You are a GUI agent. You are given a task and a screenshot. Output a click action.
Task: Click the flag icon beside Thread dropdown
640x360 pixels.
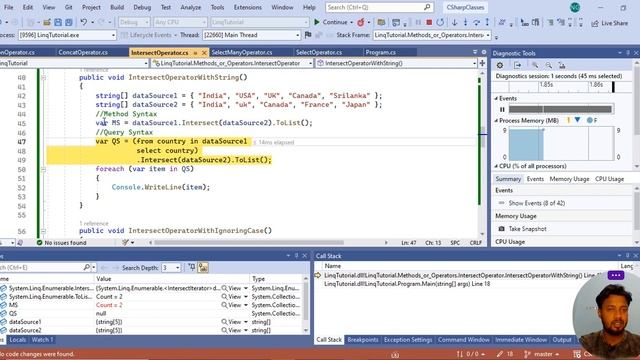tap(308, 35)
